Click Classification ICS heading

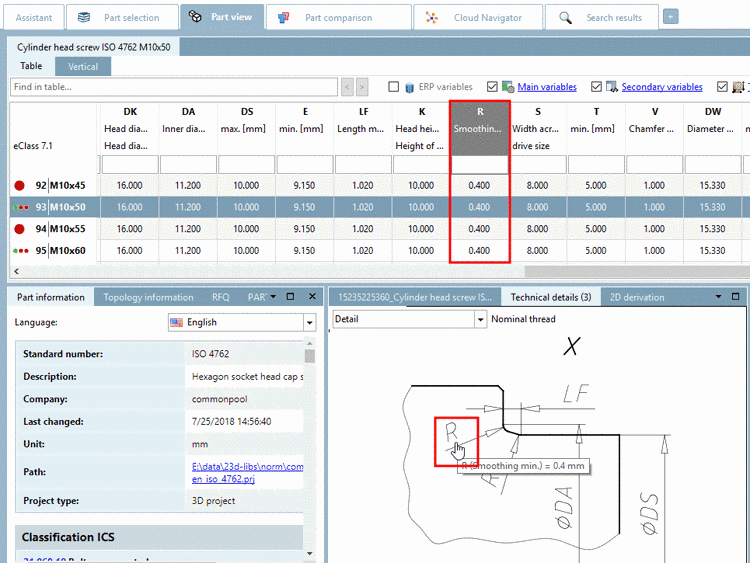(x=68, y=537)
